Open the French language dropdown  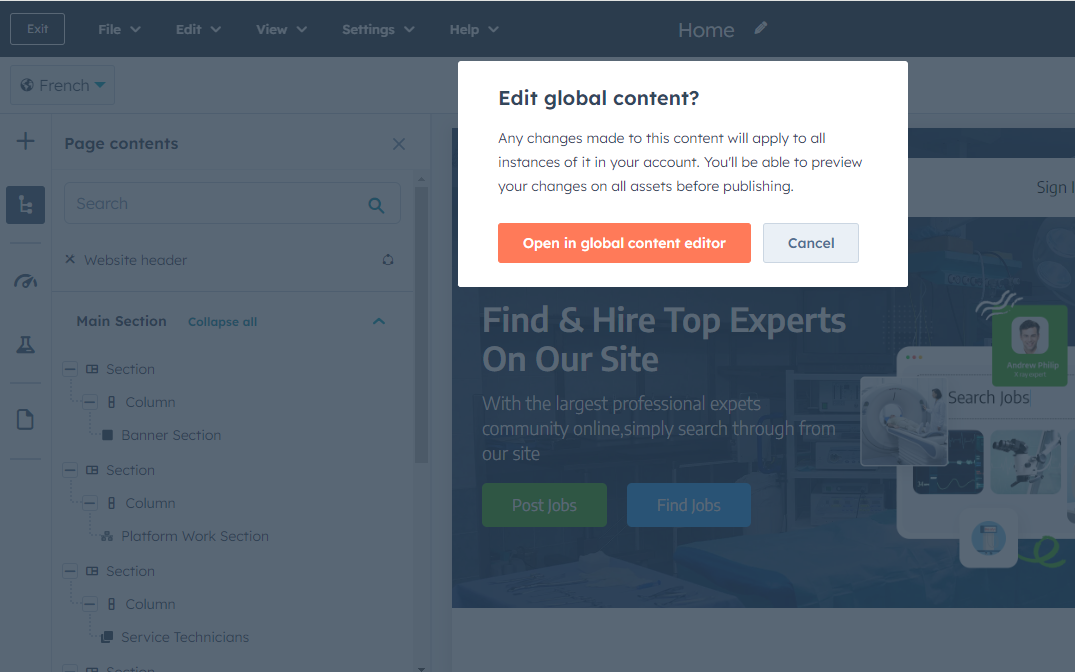[62, 85]
